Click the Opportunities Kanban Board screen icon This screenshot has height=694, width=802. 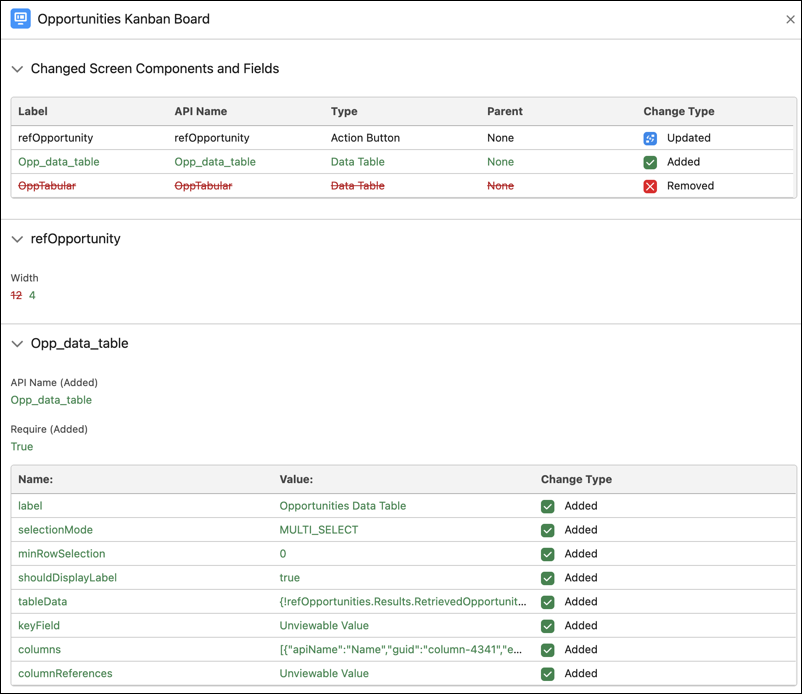click(x=20, y=19)
